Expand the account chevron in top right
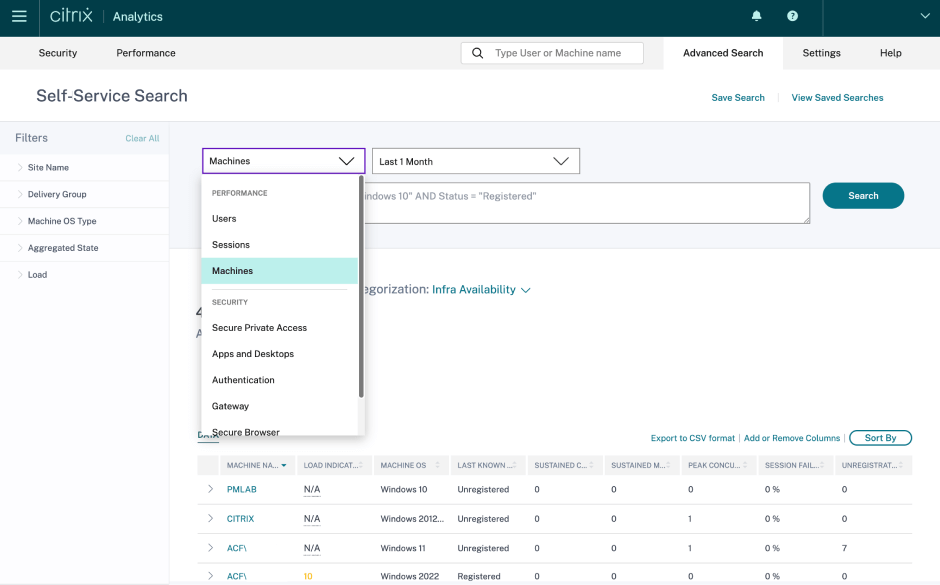Image resolution: width=940 pixels, height=585 pixels. [x=925, y=17]
